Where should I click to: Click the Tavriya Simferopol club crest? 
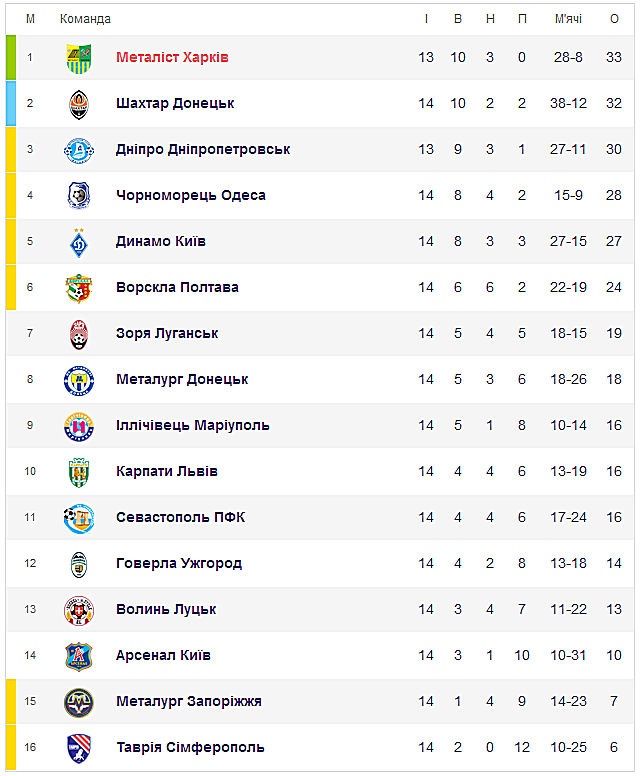[79, 748]
